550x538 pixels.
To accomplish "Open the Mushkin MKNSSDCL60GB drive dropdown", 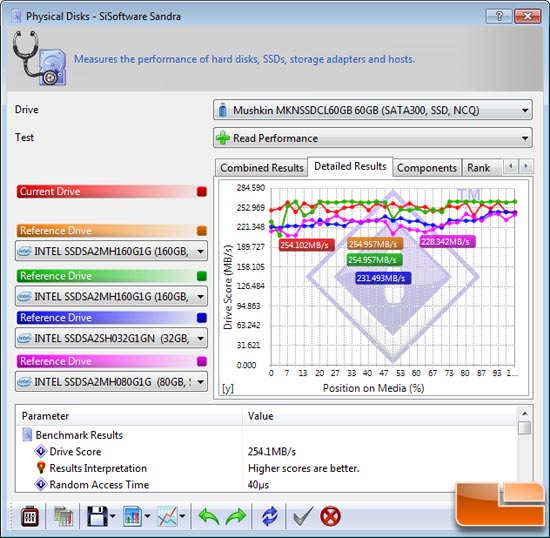I will coord(373,110).
